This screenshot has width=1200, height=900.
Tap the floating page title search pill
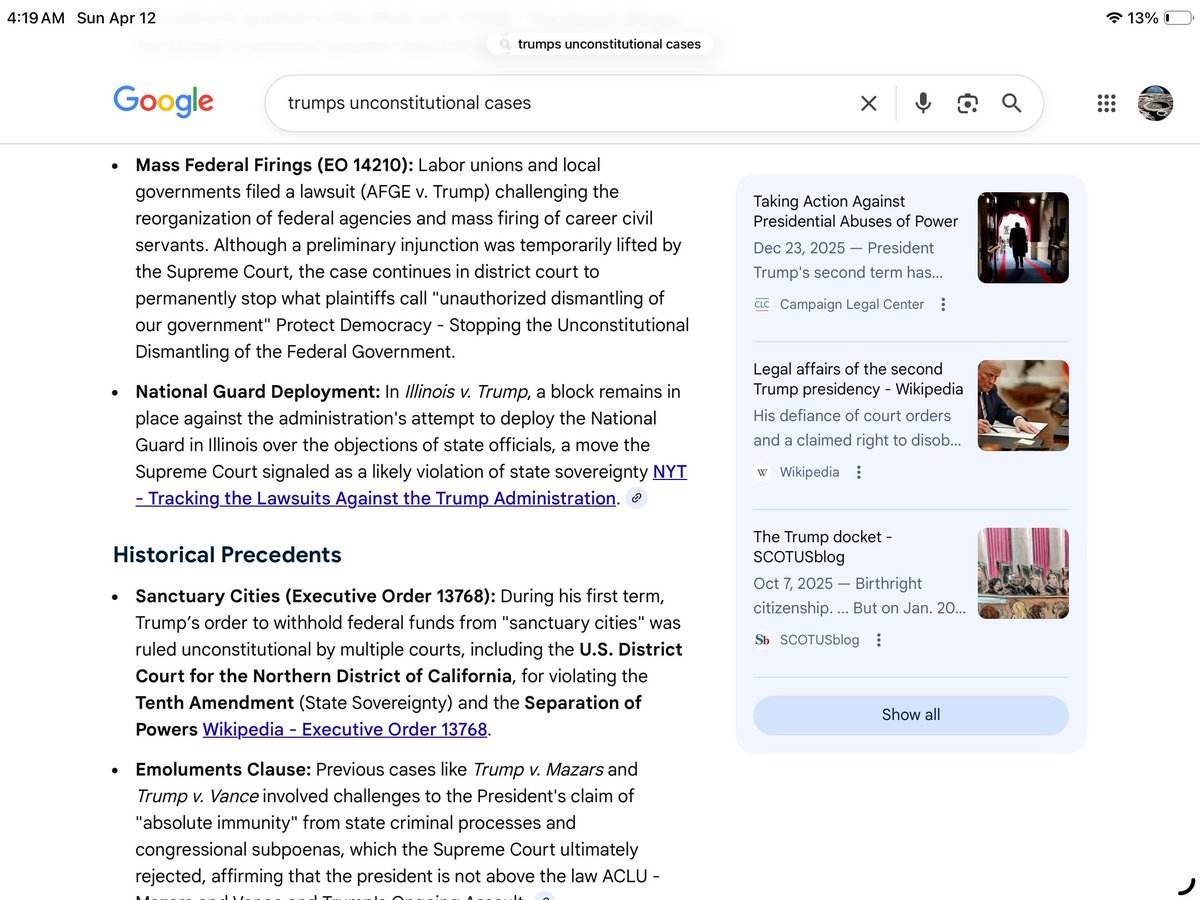click(x=601, y=44)
